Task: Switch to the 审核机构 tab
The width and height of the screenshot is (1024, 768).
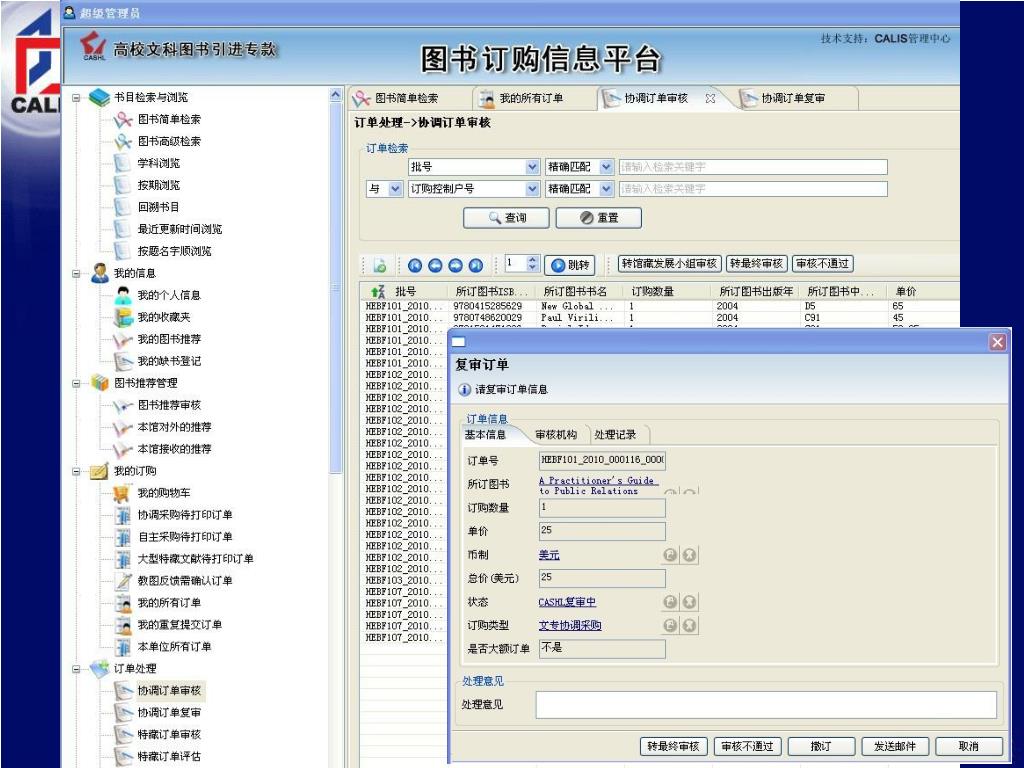Action: pyautogui.click(x=556, y=435)
